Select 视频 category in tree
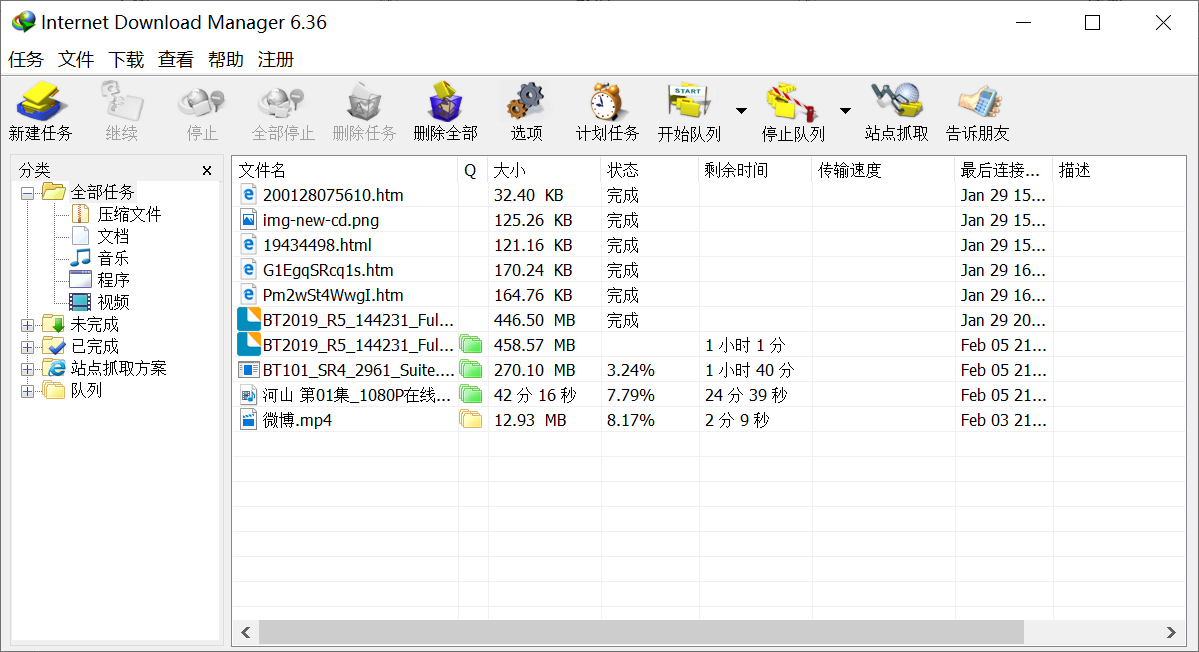The image size is (1199, 652). 113,303
